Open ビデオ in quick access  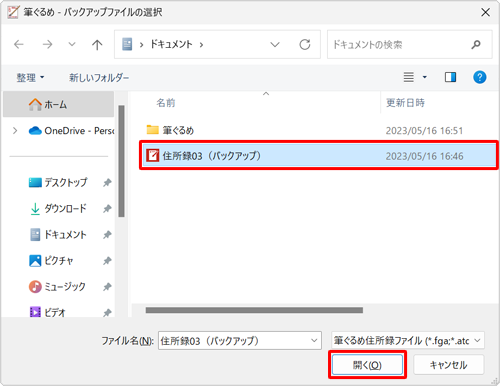[x=47, y=312]
